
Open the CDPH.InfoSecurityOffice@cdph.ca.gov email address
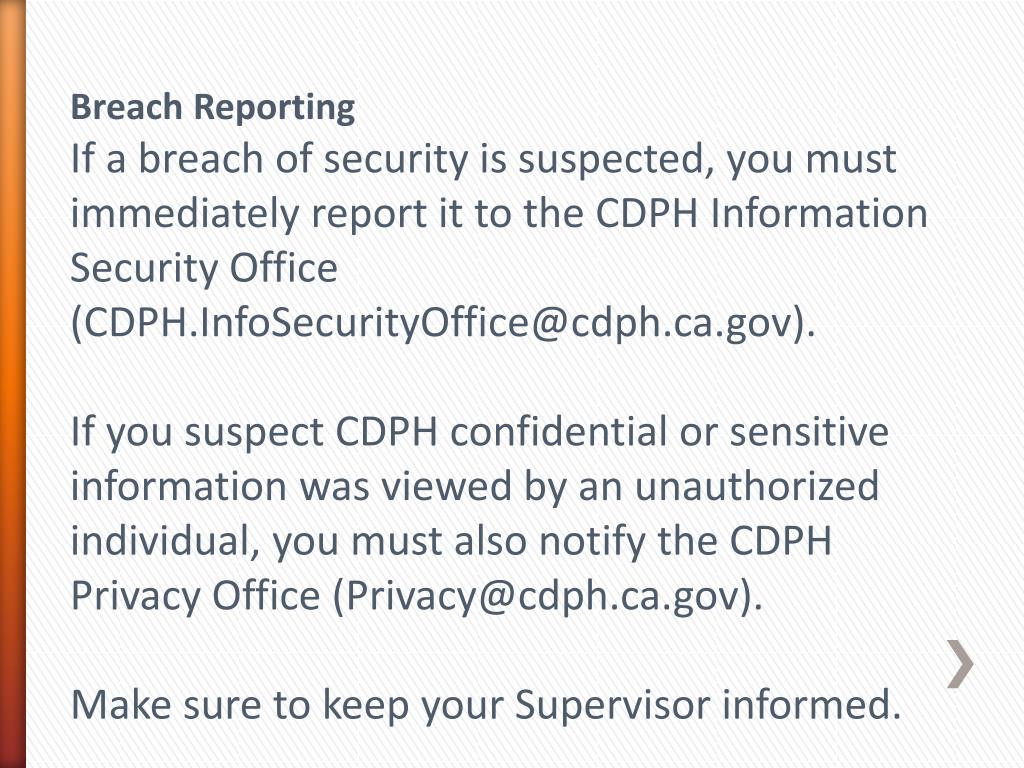coord(437,322)
